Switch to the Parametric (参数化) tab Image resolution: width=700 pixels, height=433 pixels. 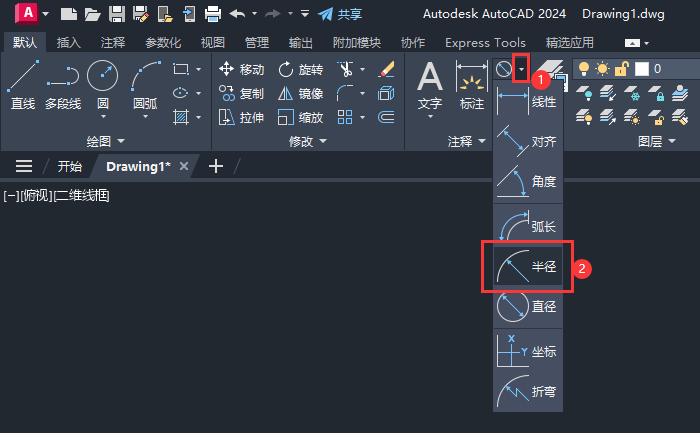pyautogui.click(x=163, y=43)
